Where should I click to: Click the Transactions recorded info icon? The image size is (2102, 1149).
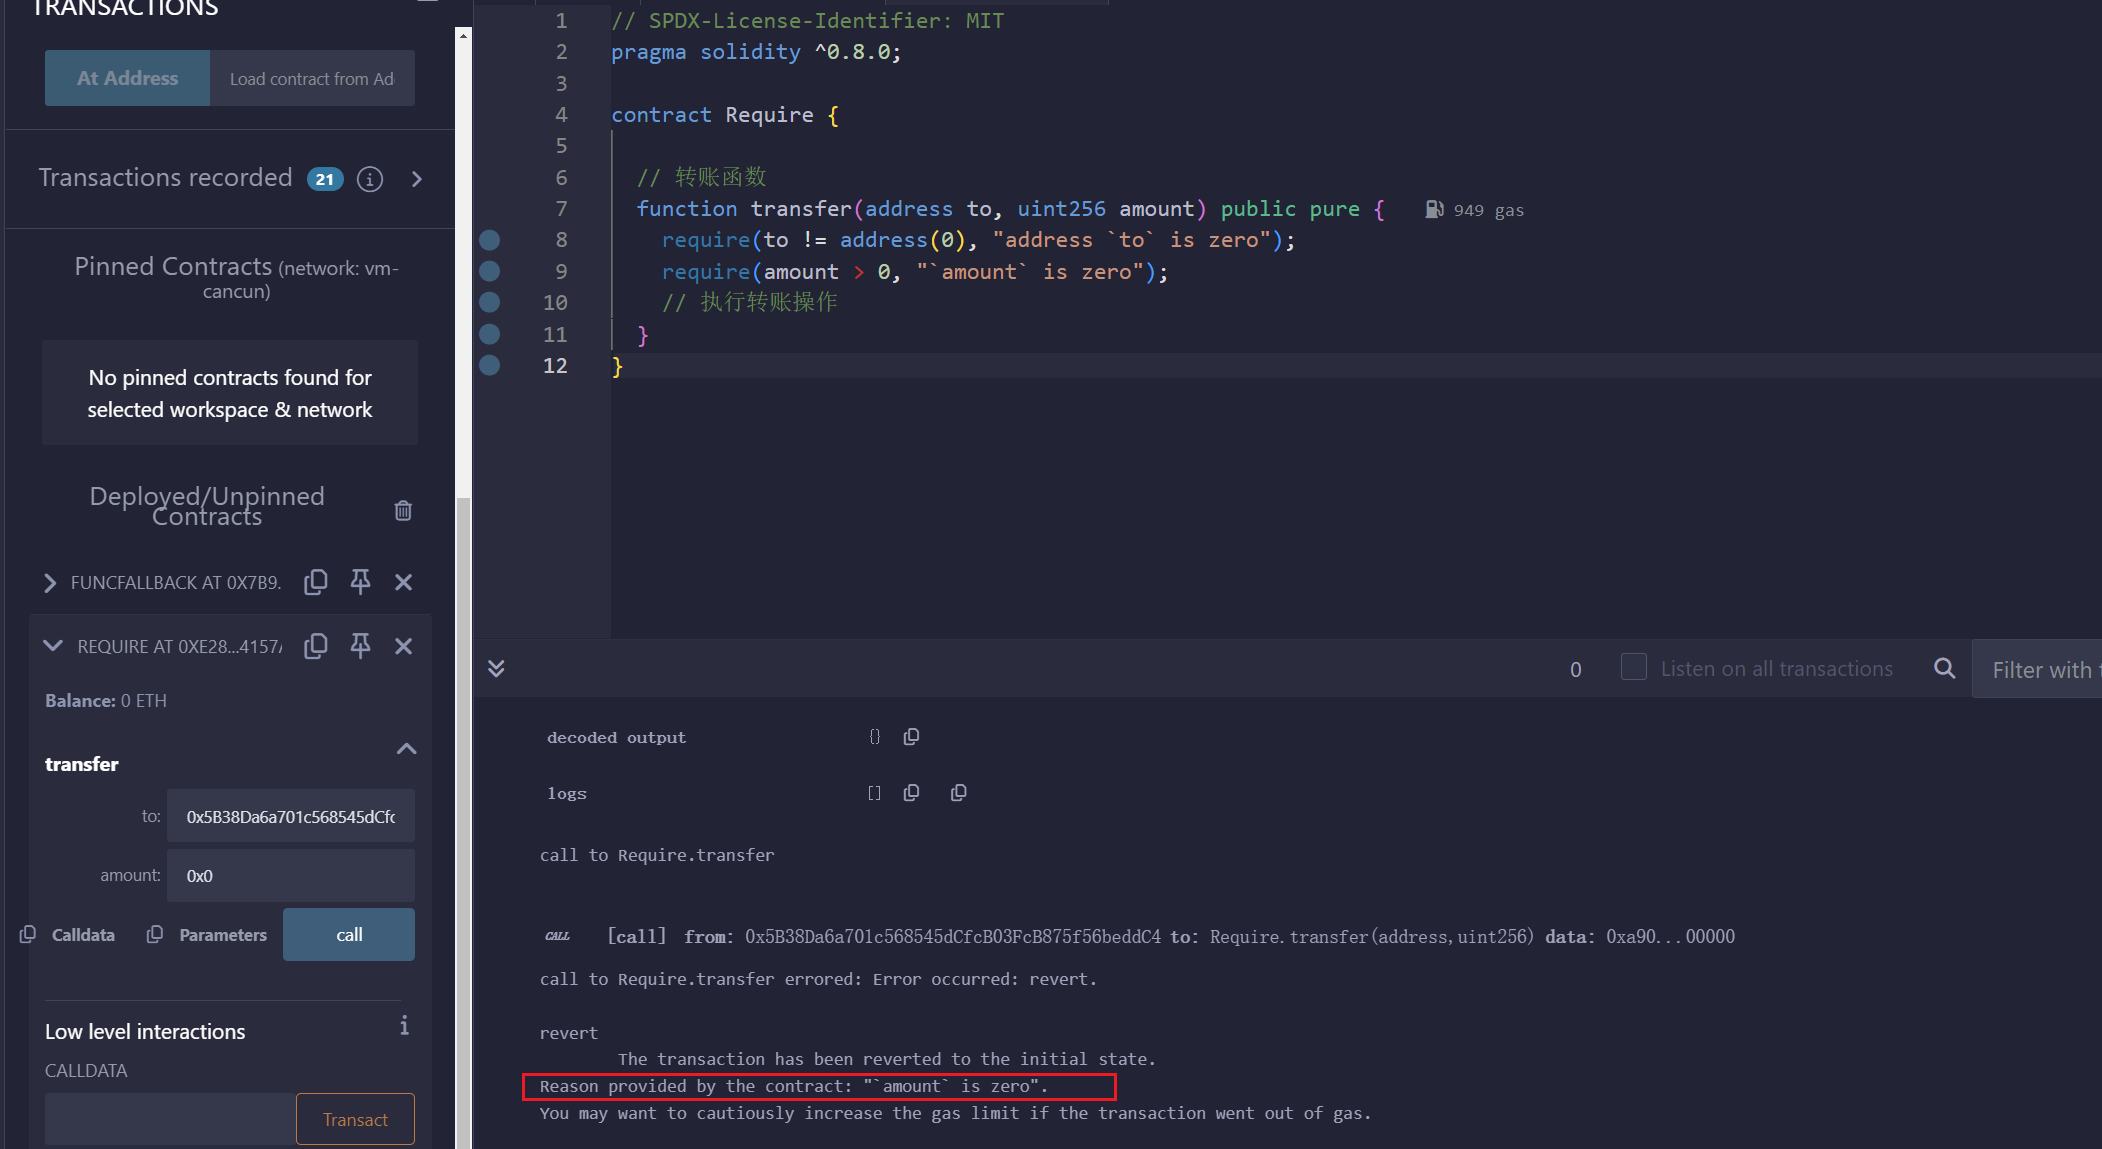[x=370, y=179]
